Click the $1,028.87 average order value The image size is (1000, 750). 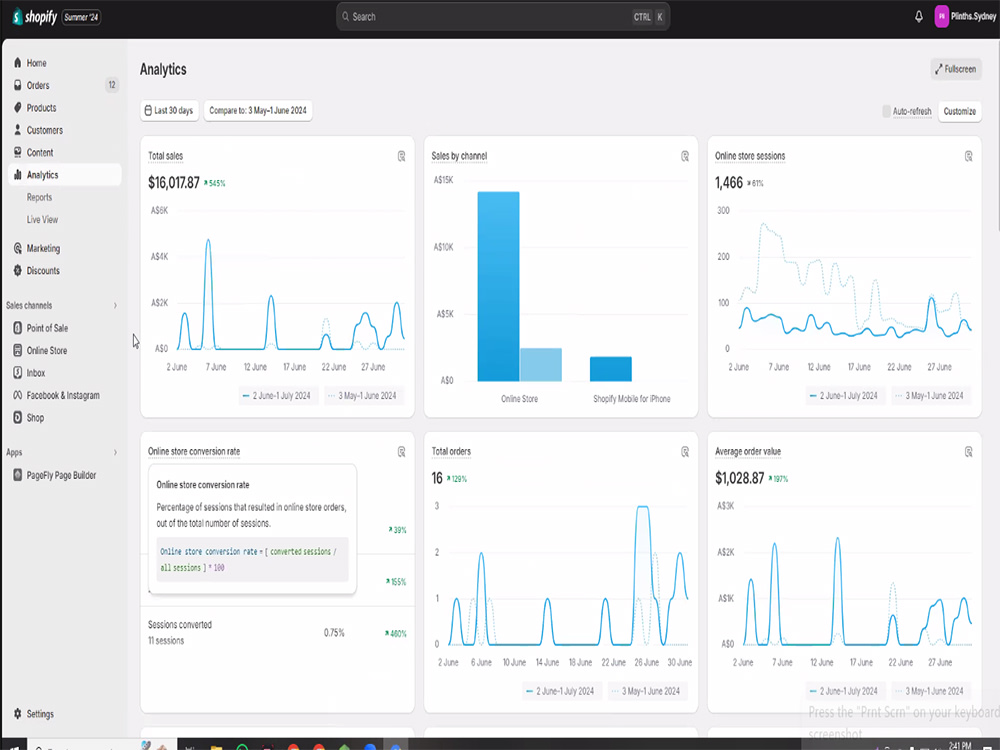pos(739,478)
